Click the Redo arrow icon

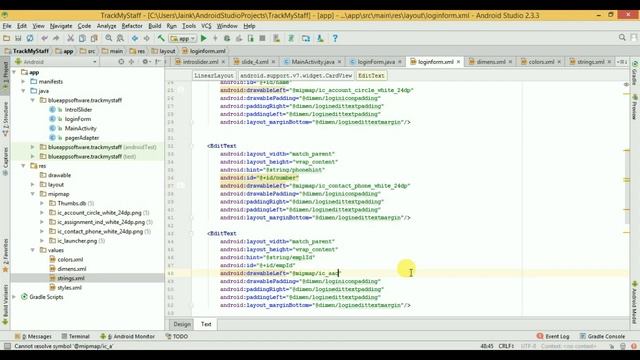(x=56, y=38)
